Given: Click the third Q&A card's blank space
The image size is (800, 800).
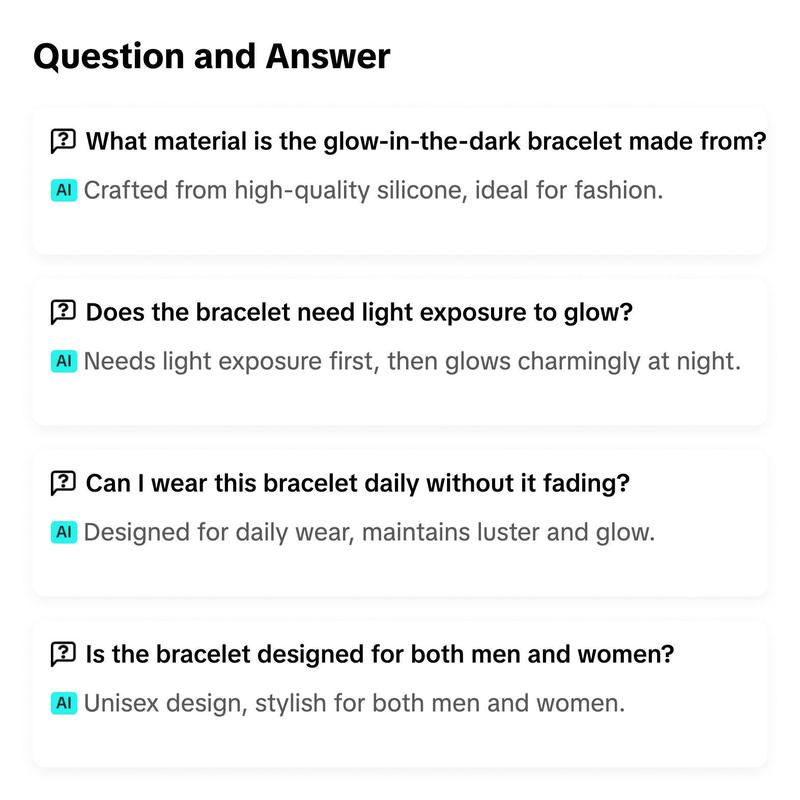Looking at the screenshot, I should [x=399, y=571].
